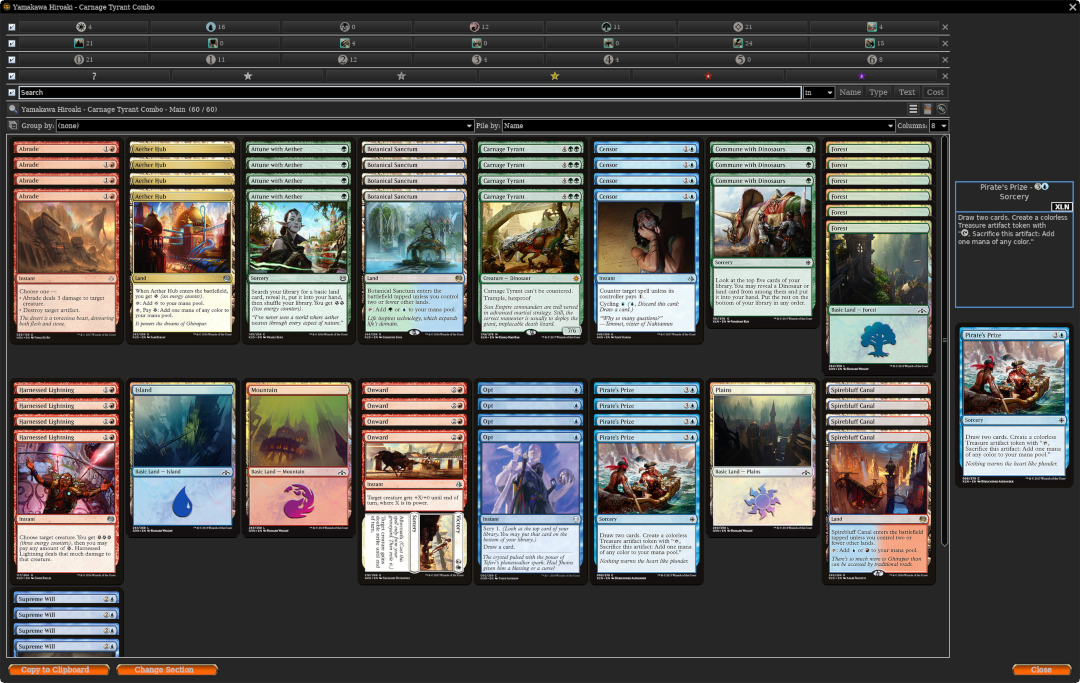Switch to list view icon
The height and width of the screenshot is (683, 1080).
[913, 109]
